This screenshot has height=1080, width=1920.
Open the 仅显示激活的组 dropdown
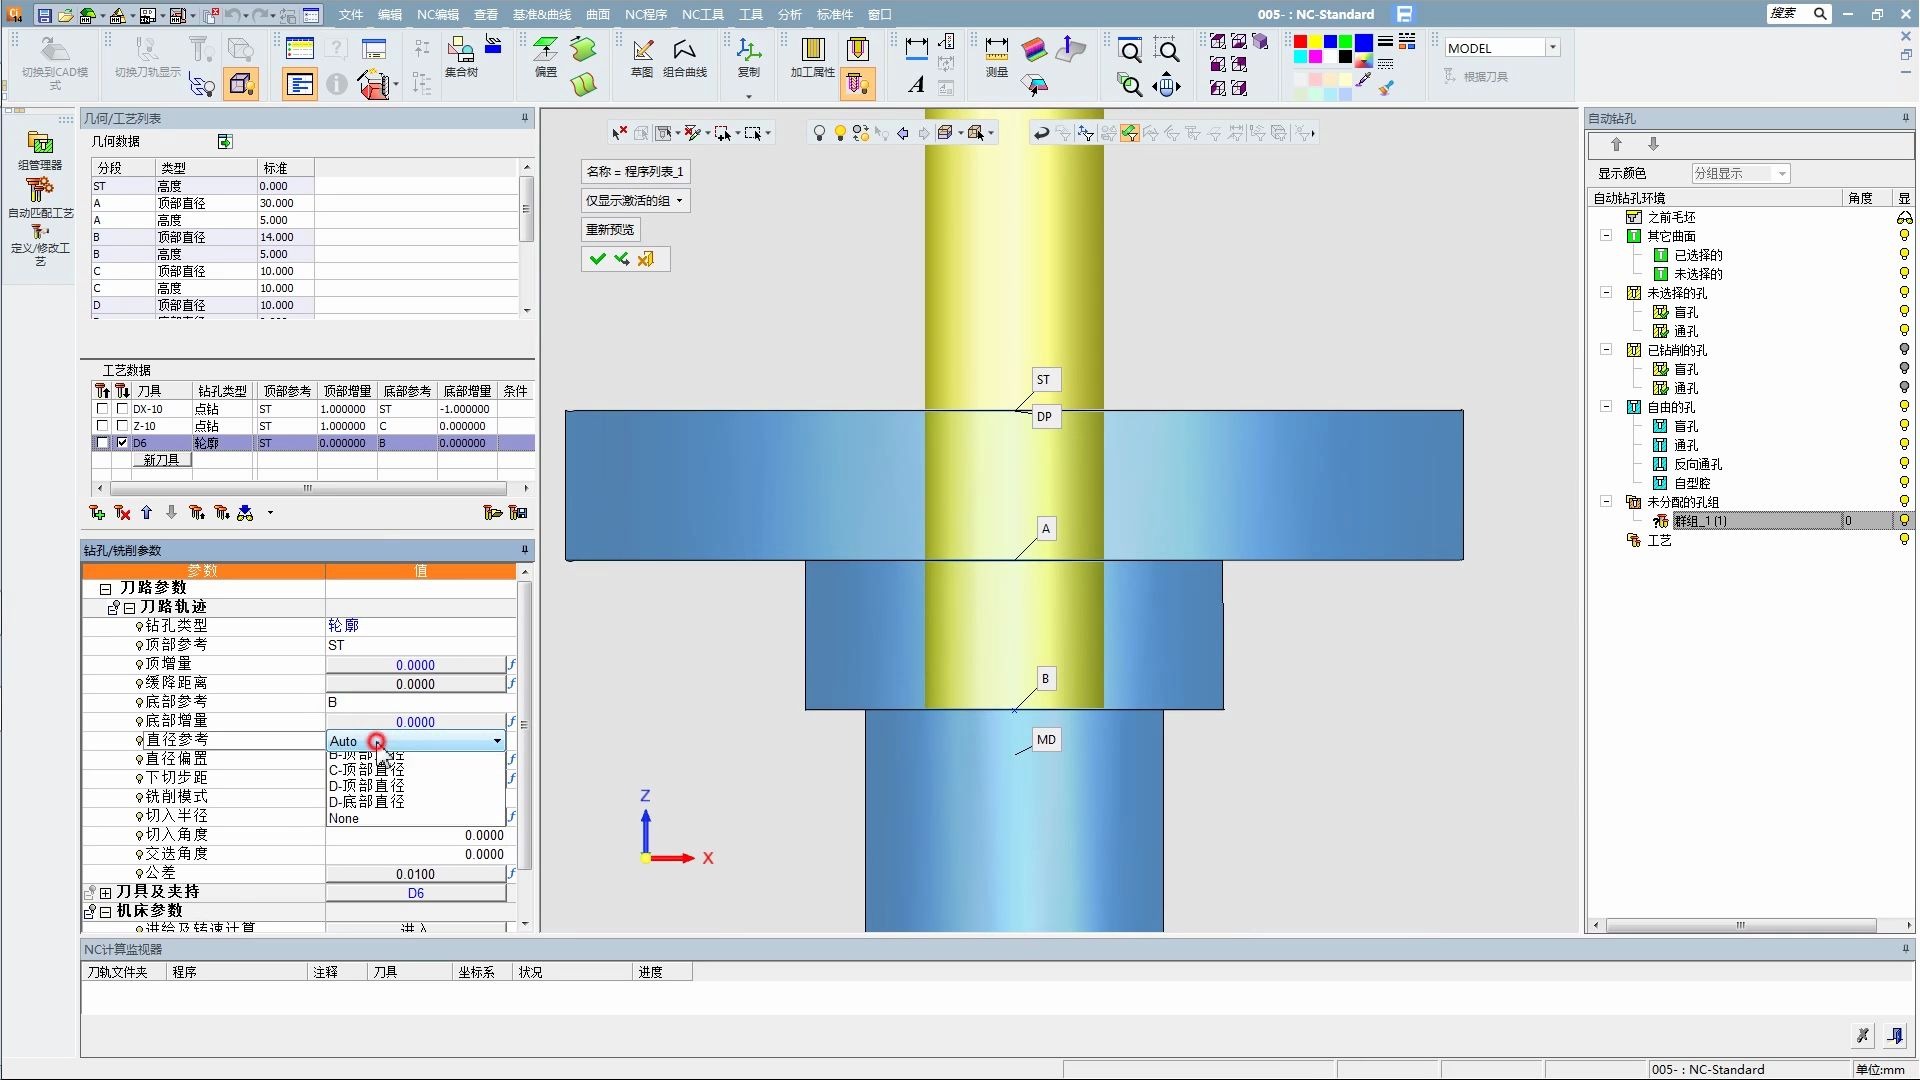[x=635, y=201]
